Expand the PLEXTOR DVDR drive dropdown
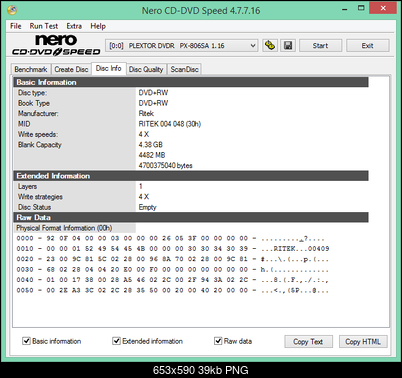The width and height of the screenshot is (402, 378). click(182, 46)
